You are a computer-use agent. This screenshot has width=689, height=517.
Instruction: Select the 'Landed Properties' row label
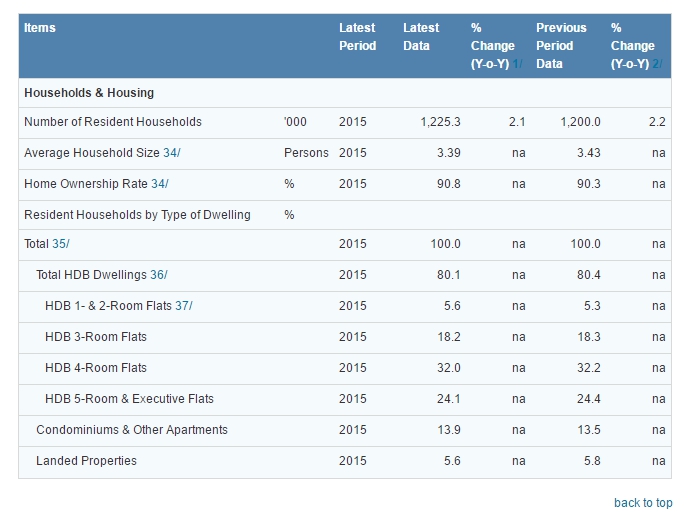86,461
